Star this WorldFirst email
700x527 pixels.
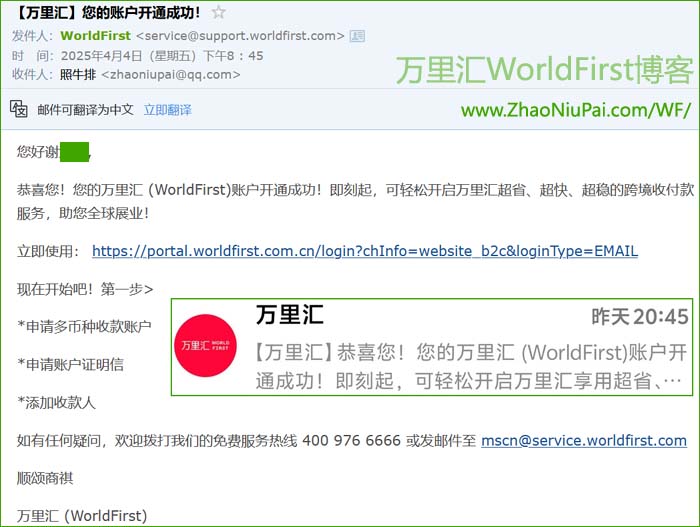click(218, 12)
